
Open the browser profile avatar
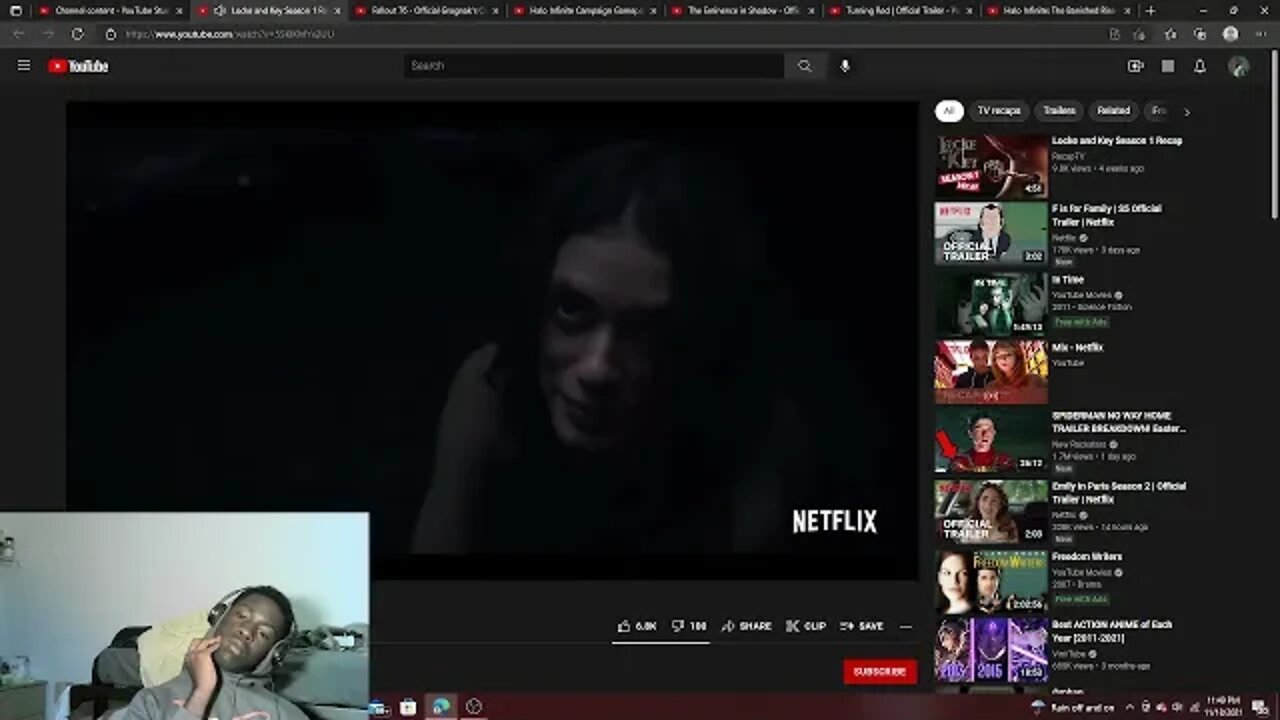tap(1230, 34)
